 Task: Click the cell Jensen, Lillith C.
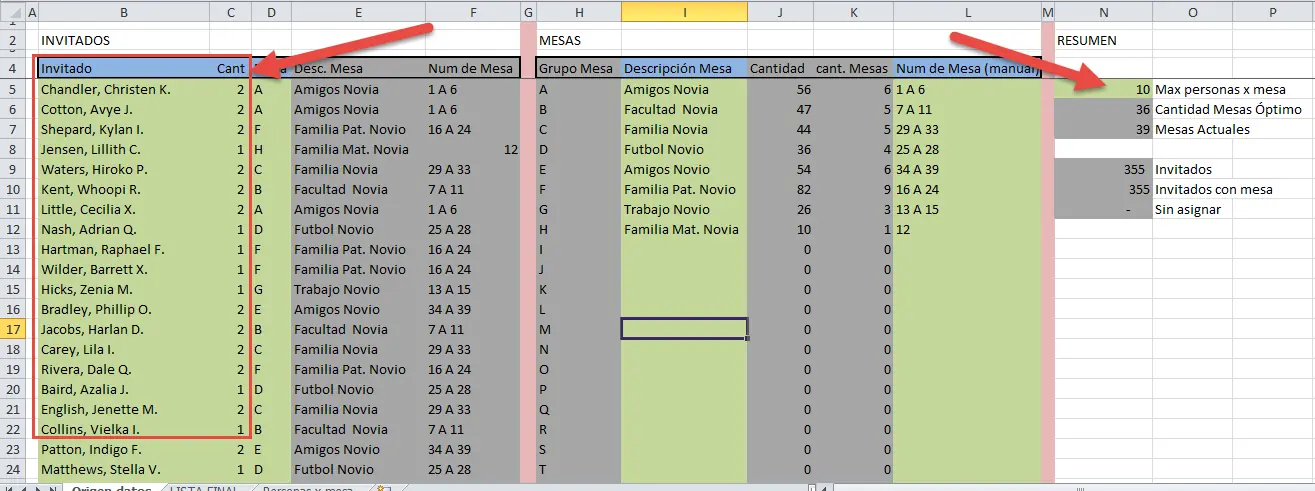tap(124, 149)
